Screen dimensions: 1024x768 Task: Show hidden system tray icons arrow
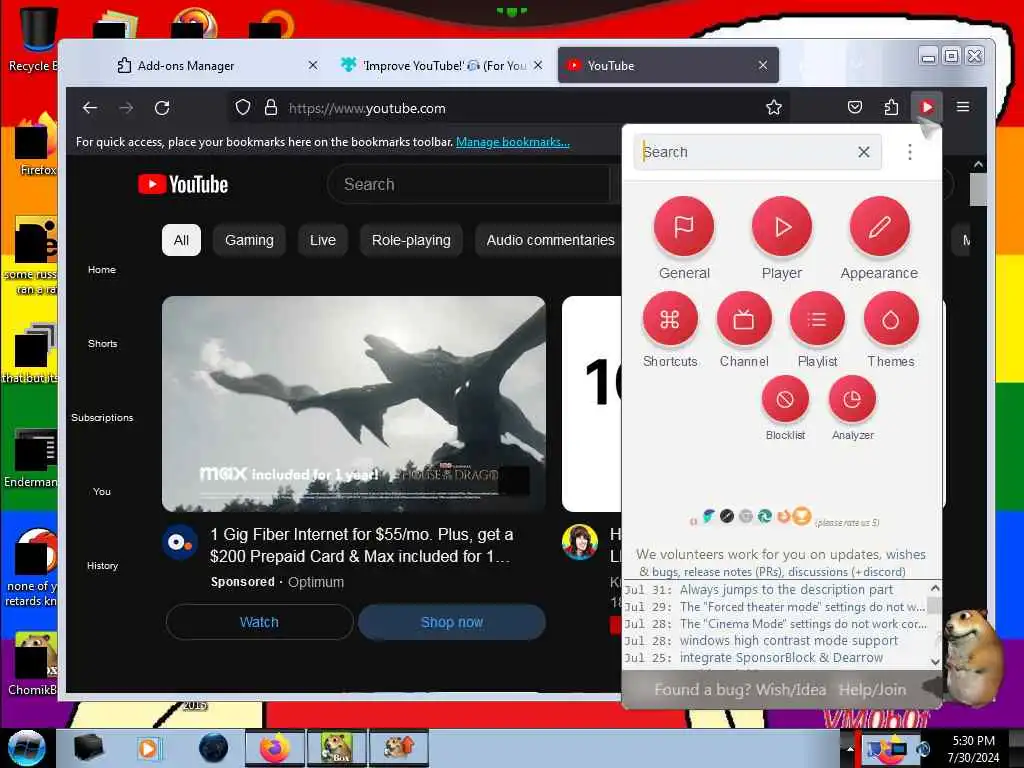coord(850,748)
